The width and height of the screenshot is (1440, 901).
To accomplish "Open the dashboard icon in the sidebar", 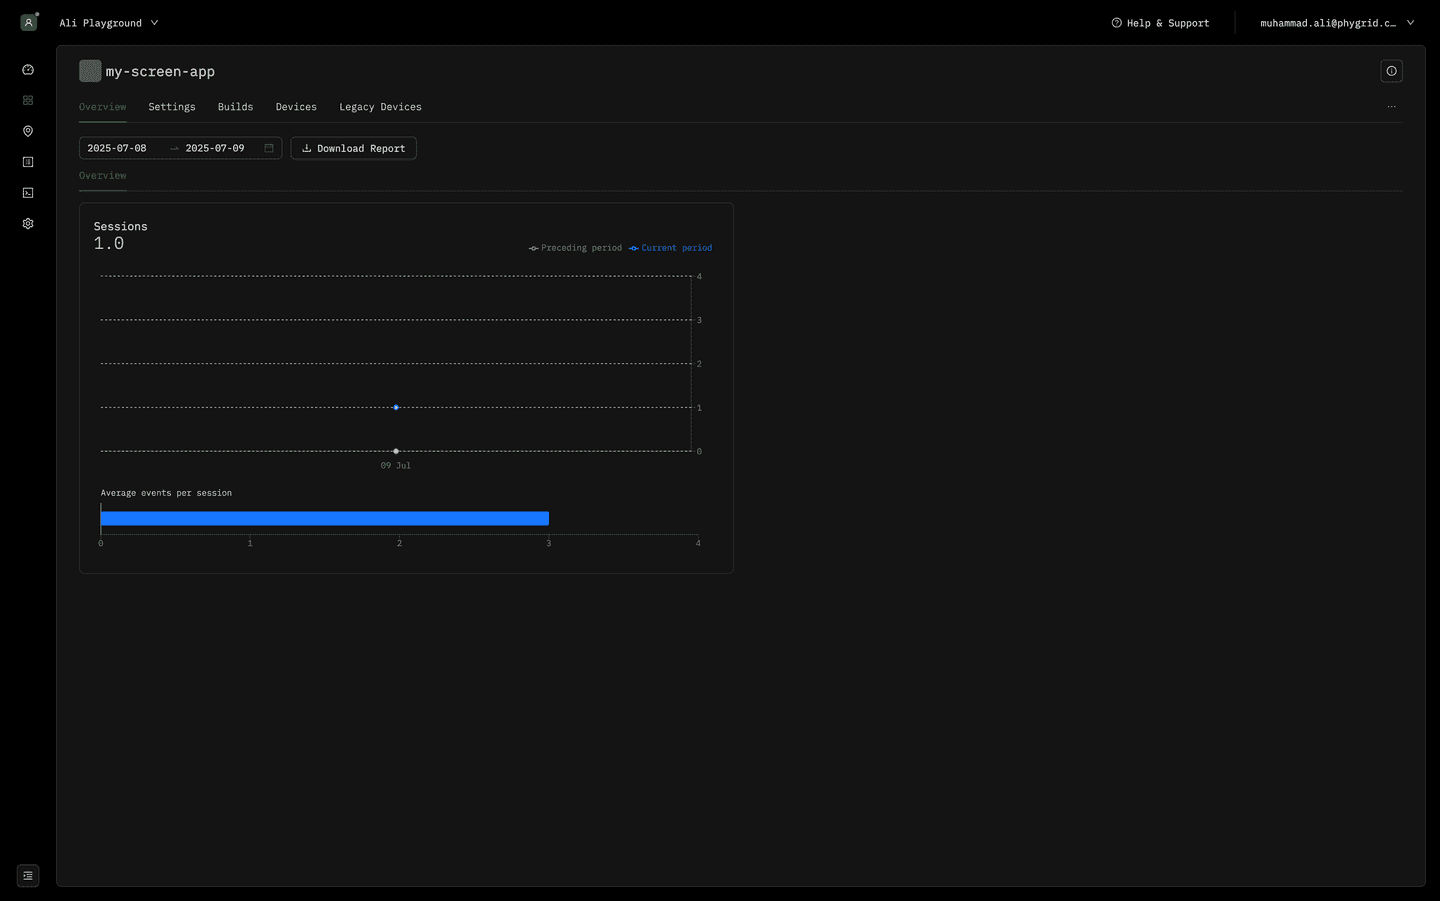I will point(27,69).
